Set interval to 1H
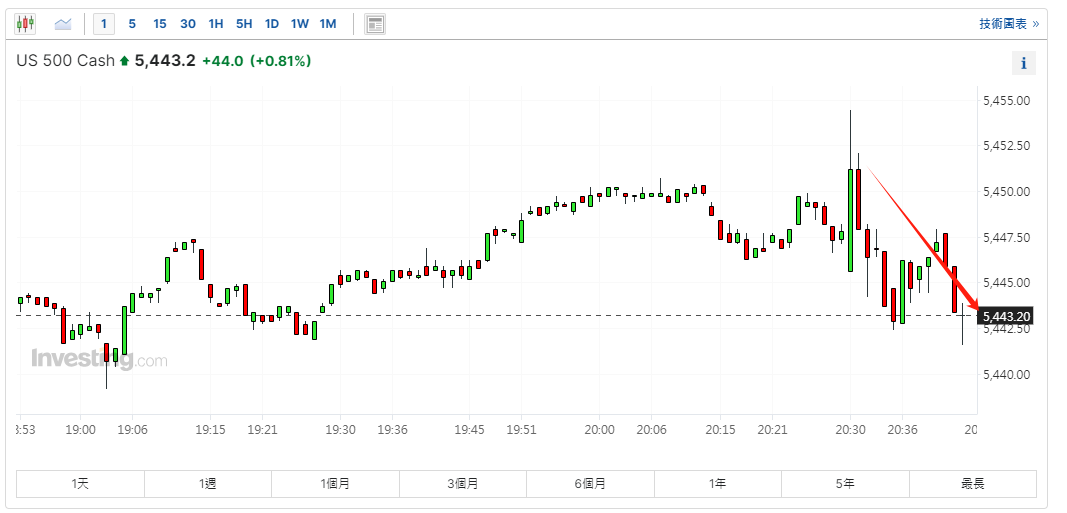The height and width of the screenshot is (513, 1067). 216,23
